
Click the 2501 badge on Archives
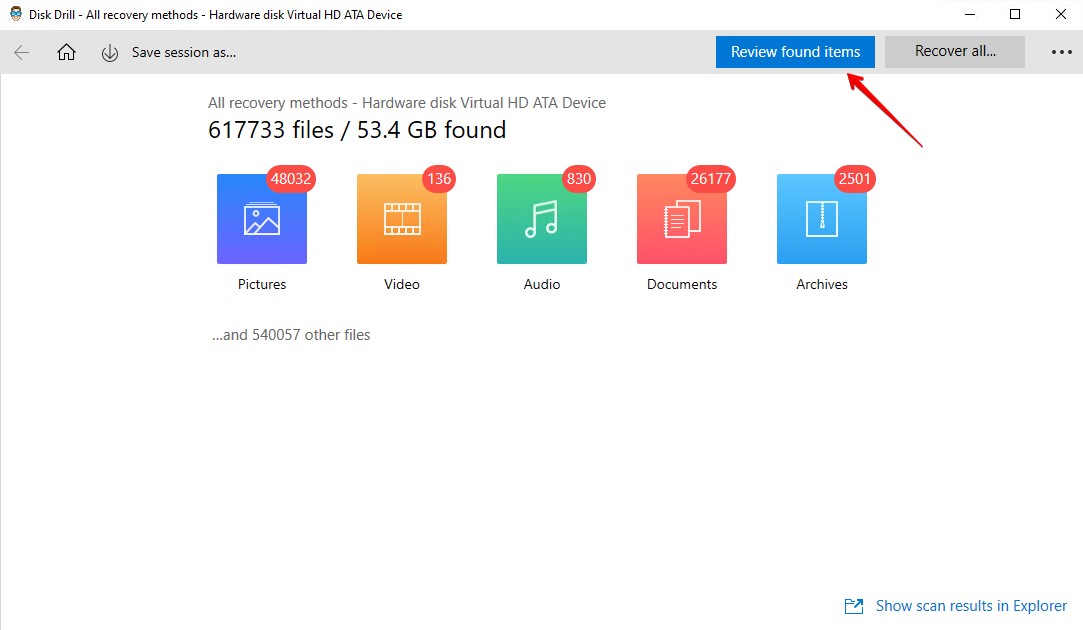coord(854,179)
